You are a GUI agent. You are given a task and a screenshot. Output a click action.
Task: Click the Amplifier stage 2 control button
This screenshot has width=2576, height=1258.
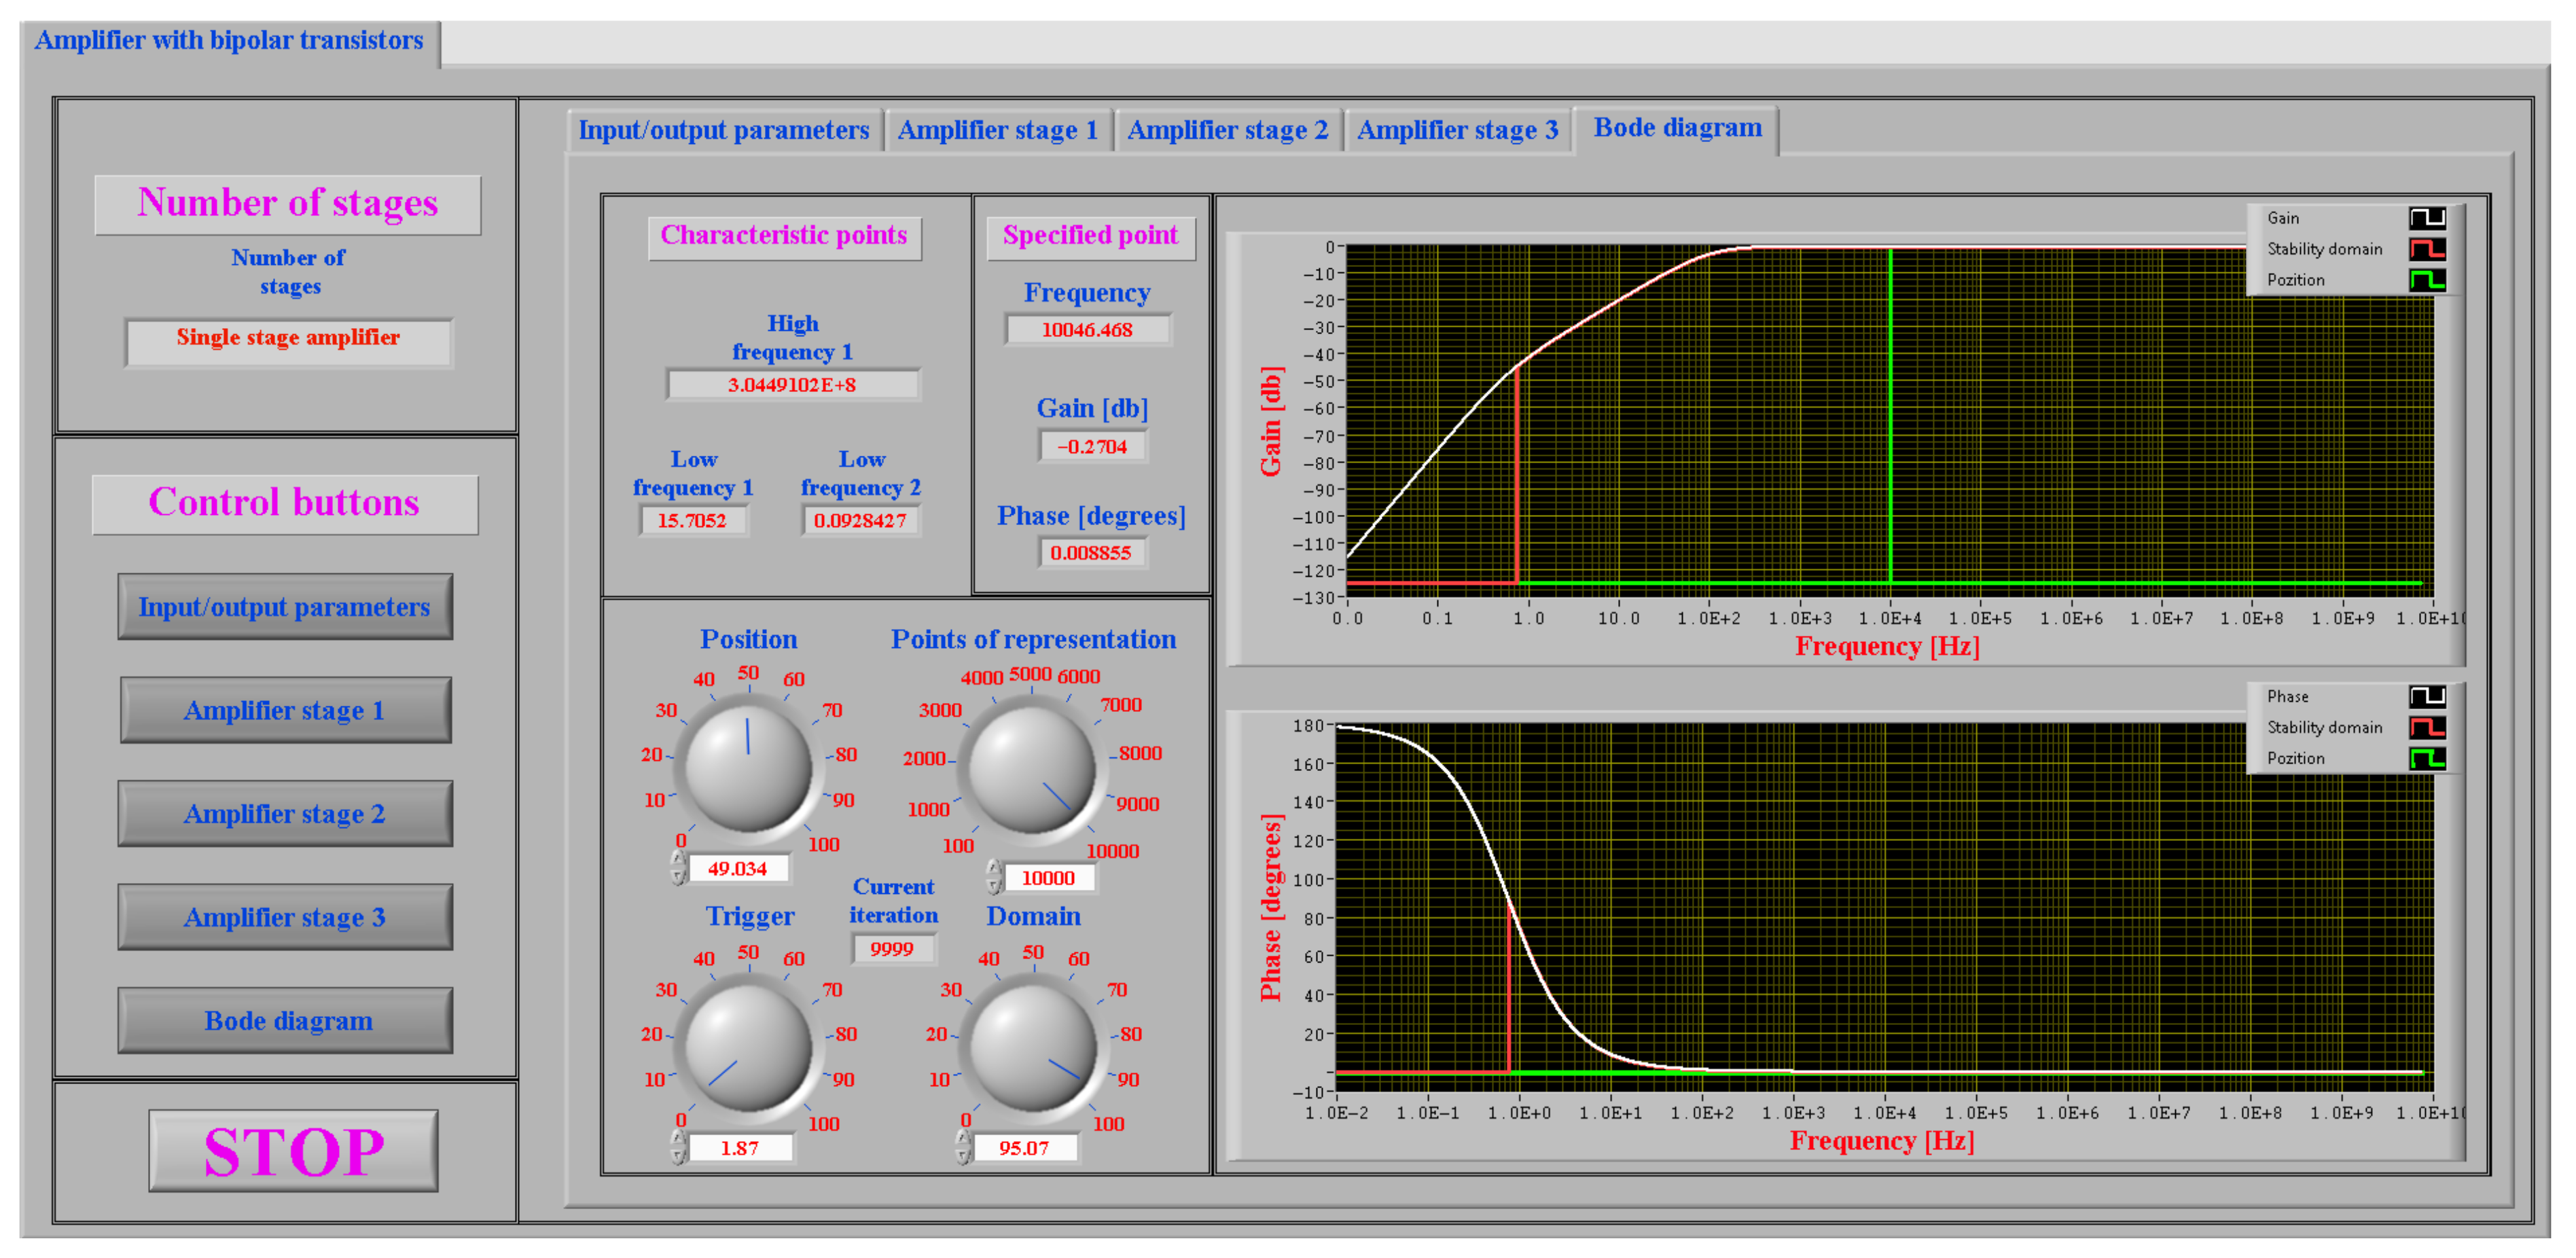pos(286,813)
